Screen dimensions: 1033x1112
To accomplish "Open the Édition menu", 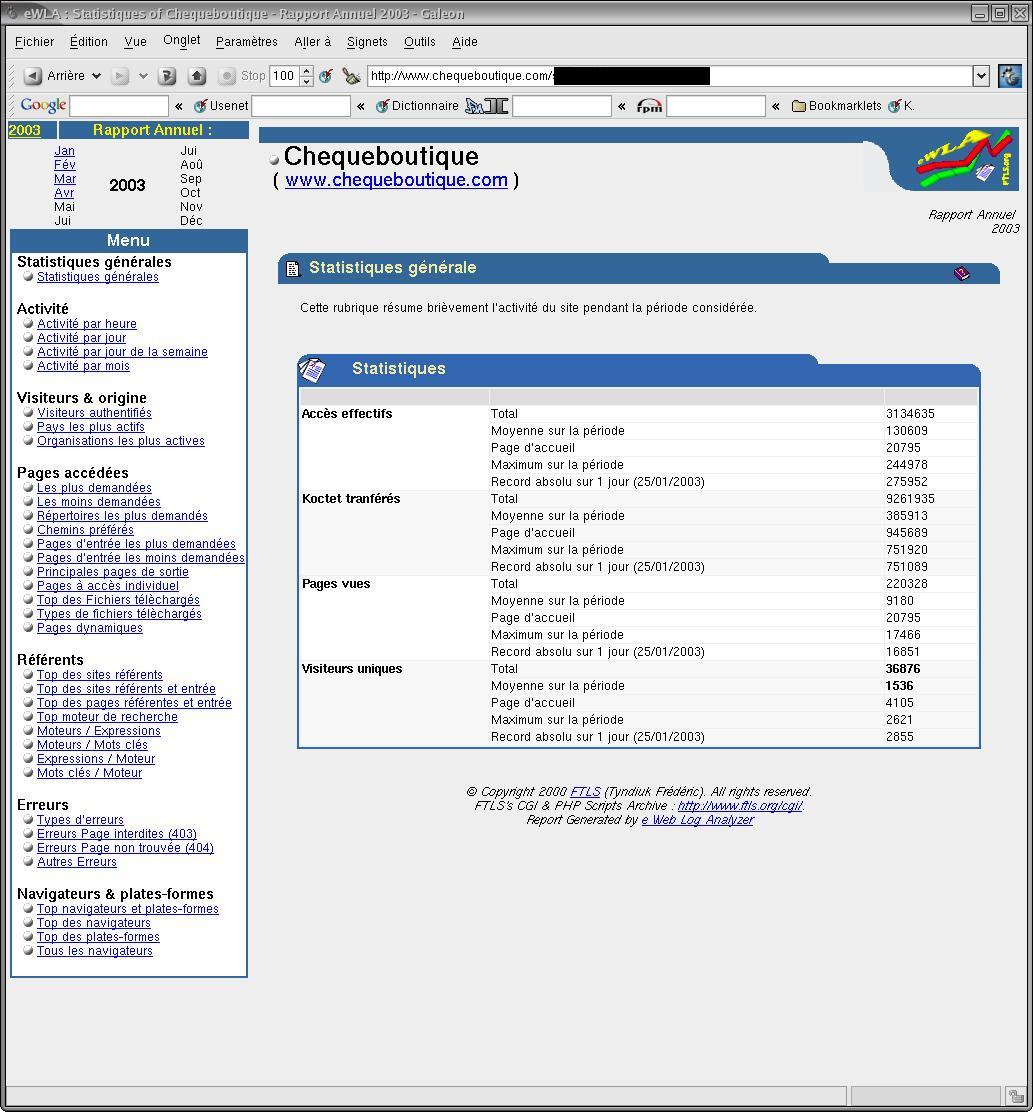I will (x=89, y=42).
